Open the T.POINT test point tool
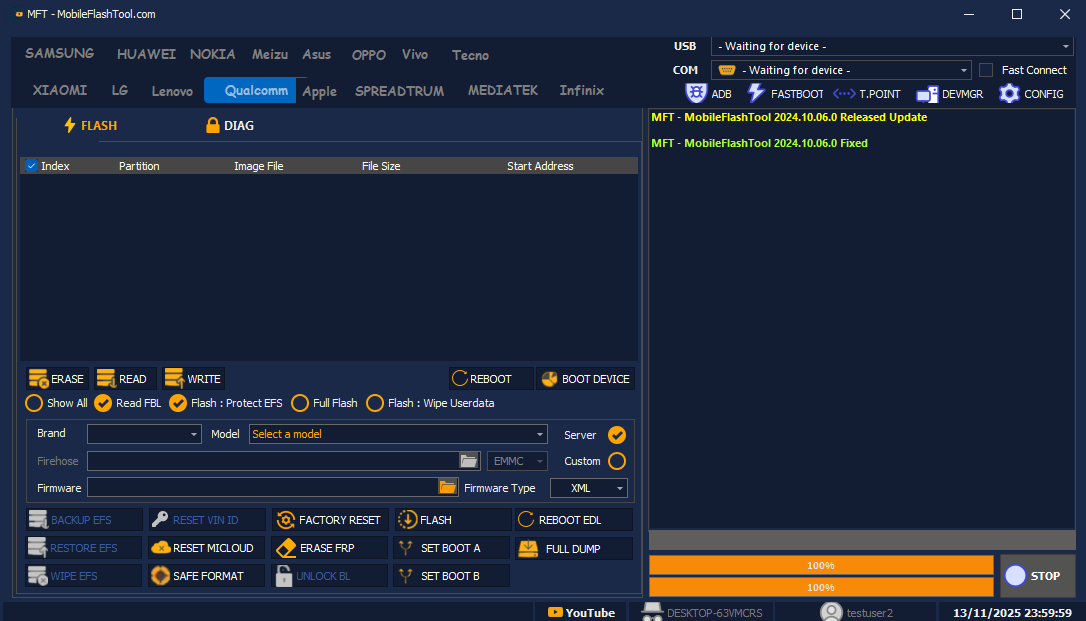 click(866, 93)
